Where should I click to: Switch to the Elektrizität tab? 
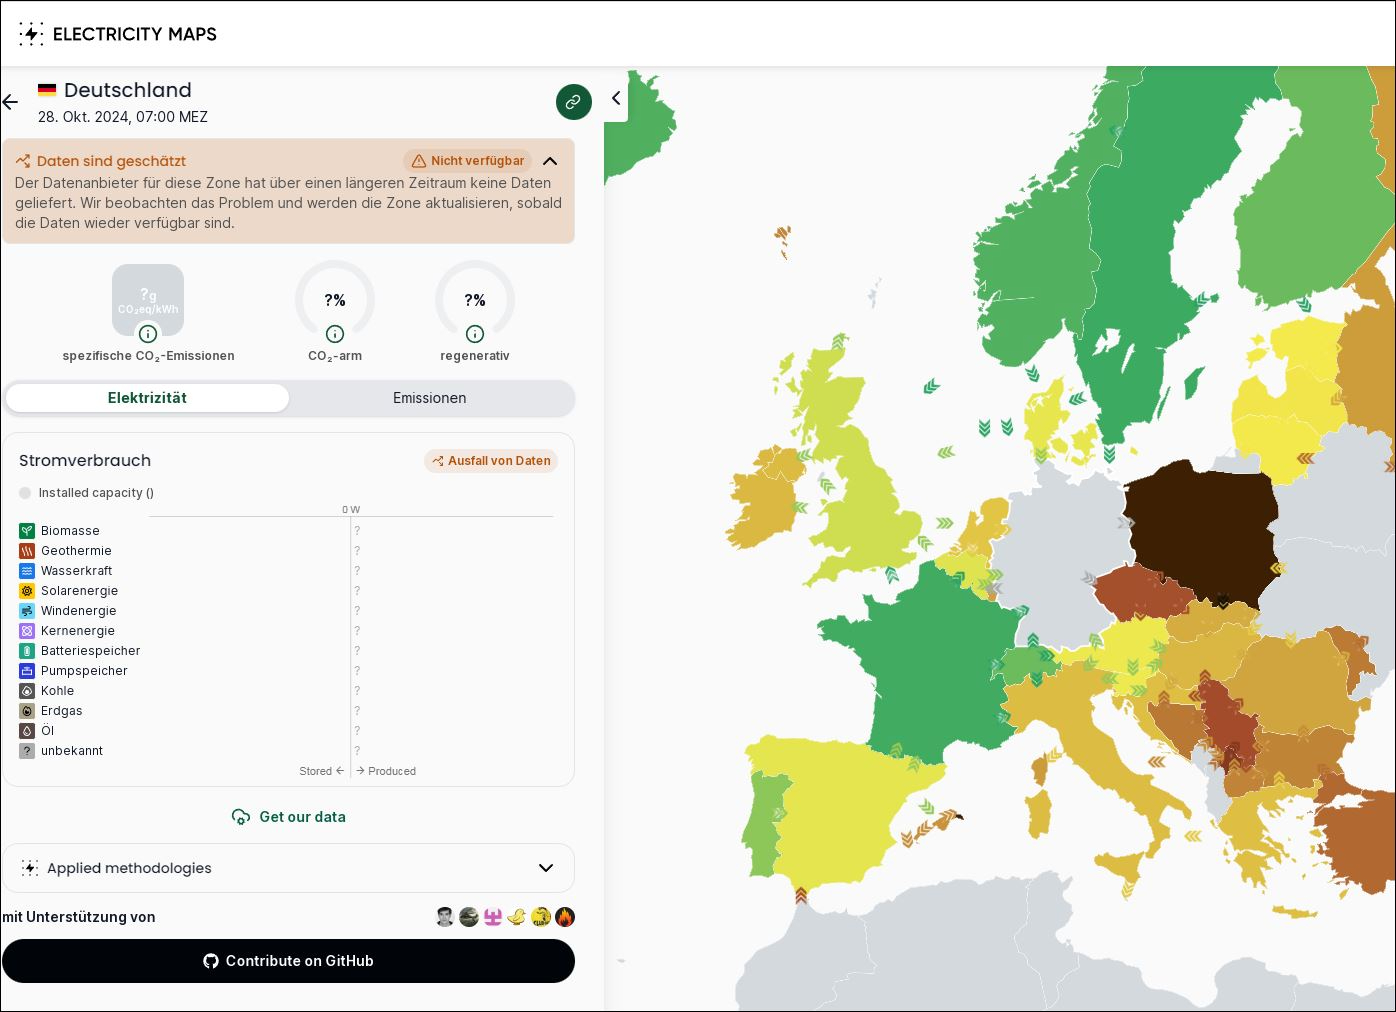(147, 398)
